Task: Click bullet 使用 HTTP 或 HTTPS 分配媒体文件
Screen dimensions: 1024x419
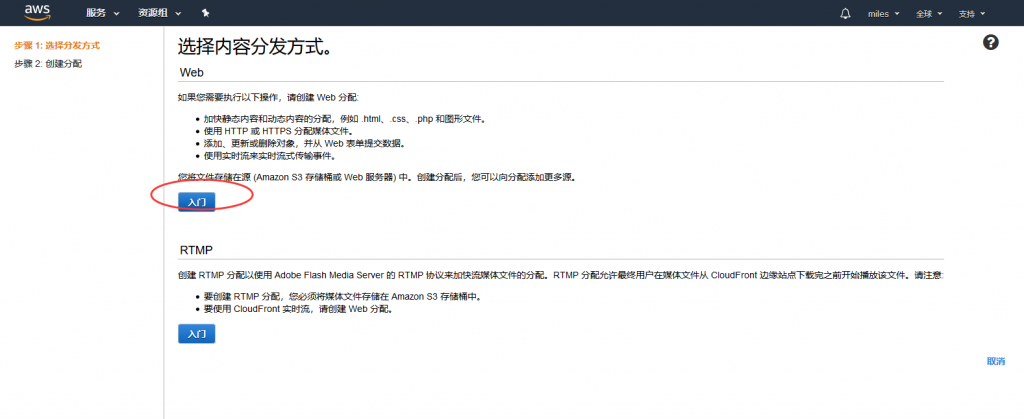Action: 279,131
